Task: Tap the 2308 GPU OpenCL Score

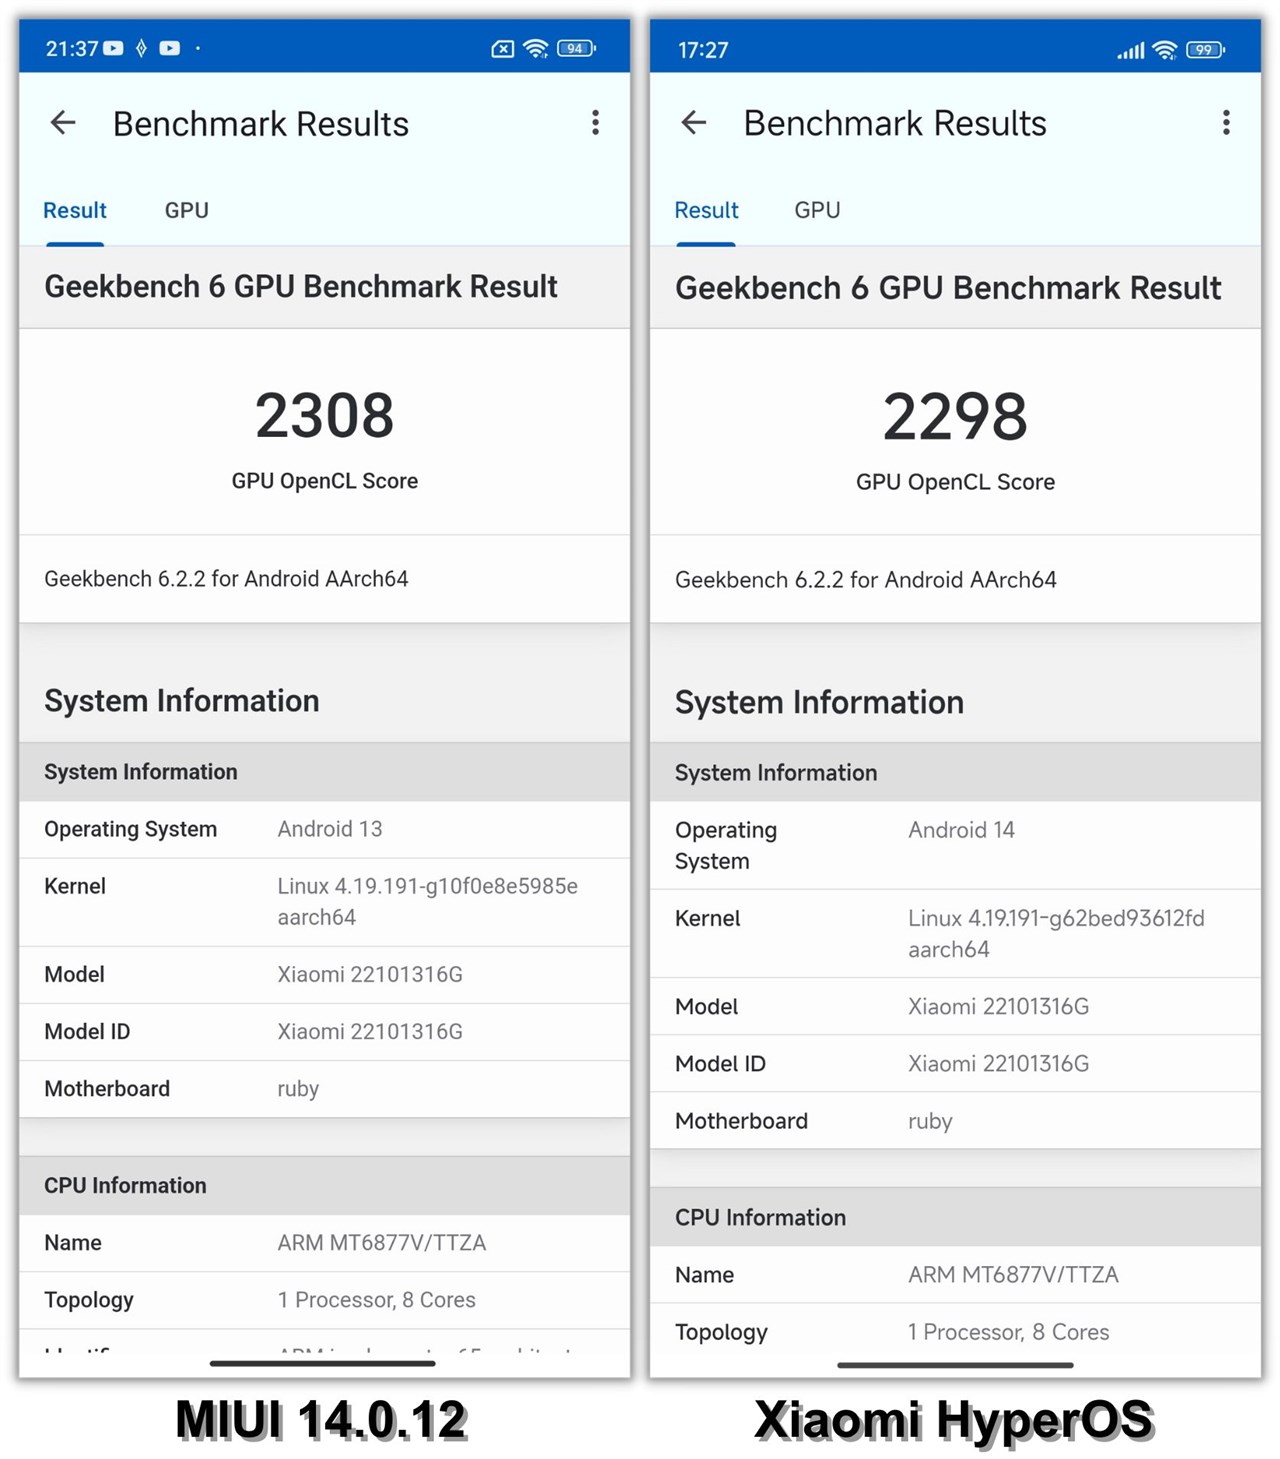Action: [x=324, y=415]
